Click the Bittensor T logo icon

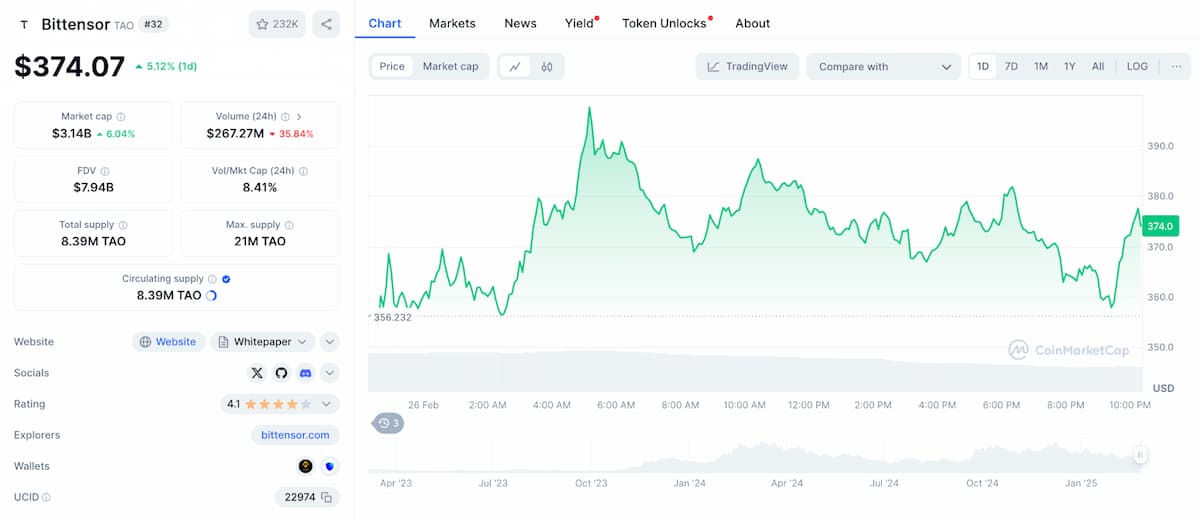(24, 24)
